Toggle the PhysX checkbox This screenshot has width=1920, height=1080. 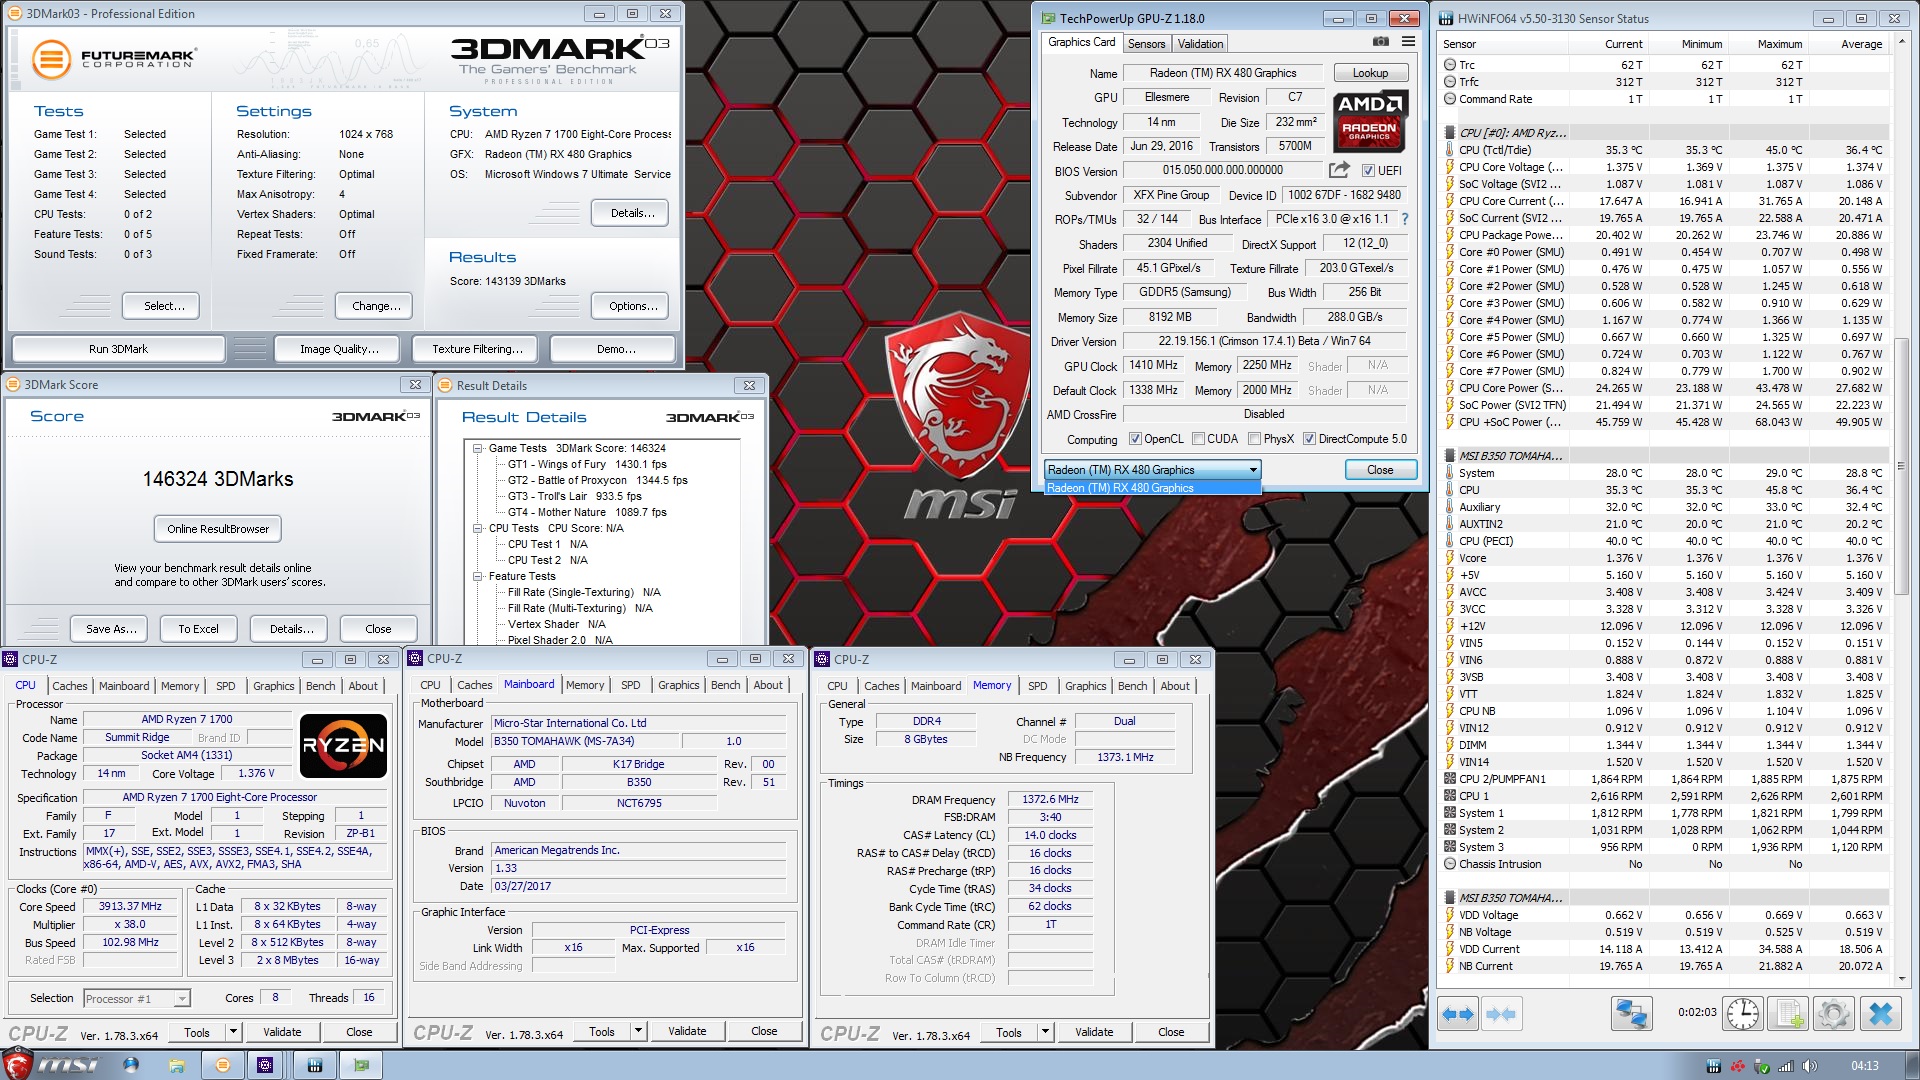pyautogui.click(x=1254, y=439)
